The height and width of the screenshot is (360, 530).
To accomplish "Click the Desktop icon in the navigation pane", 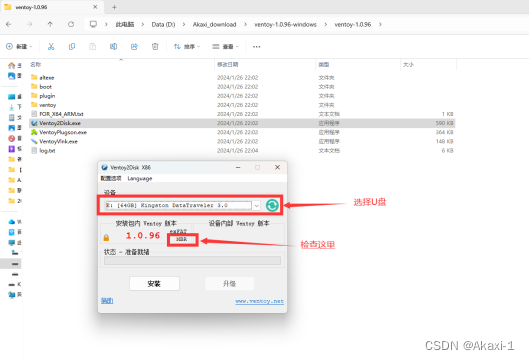I will (x=11, y=97).
